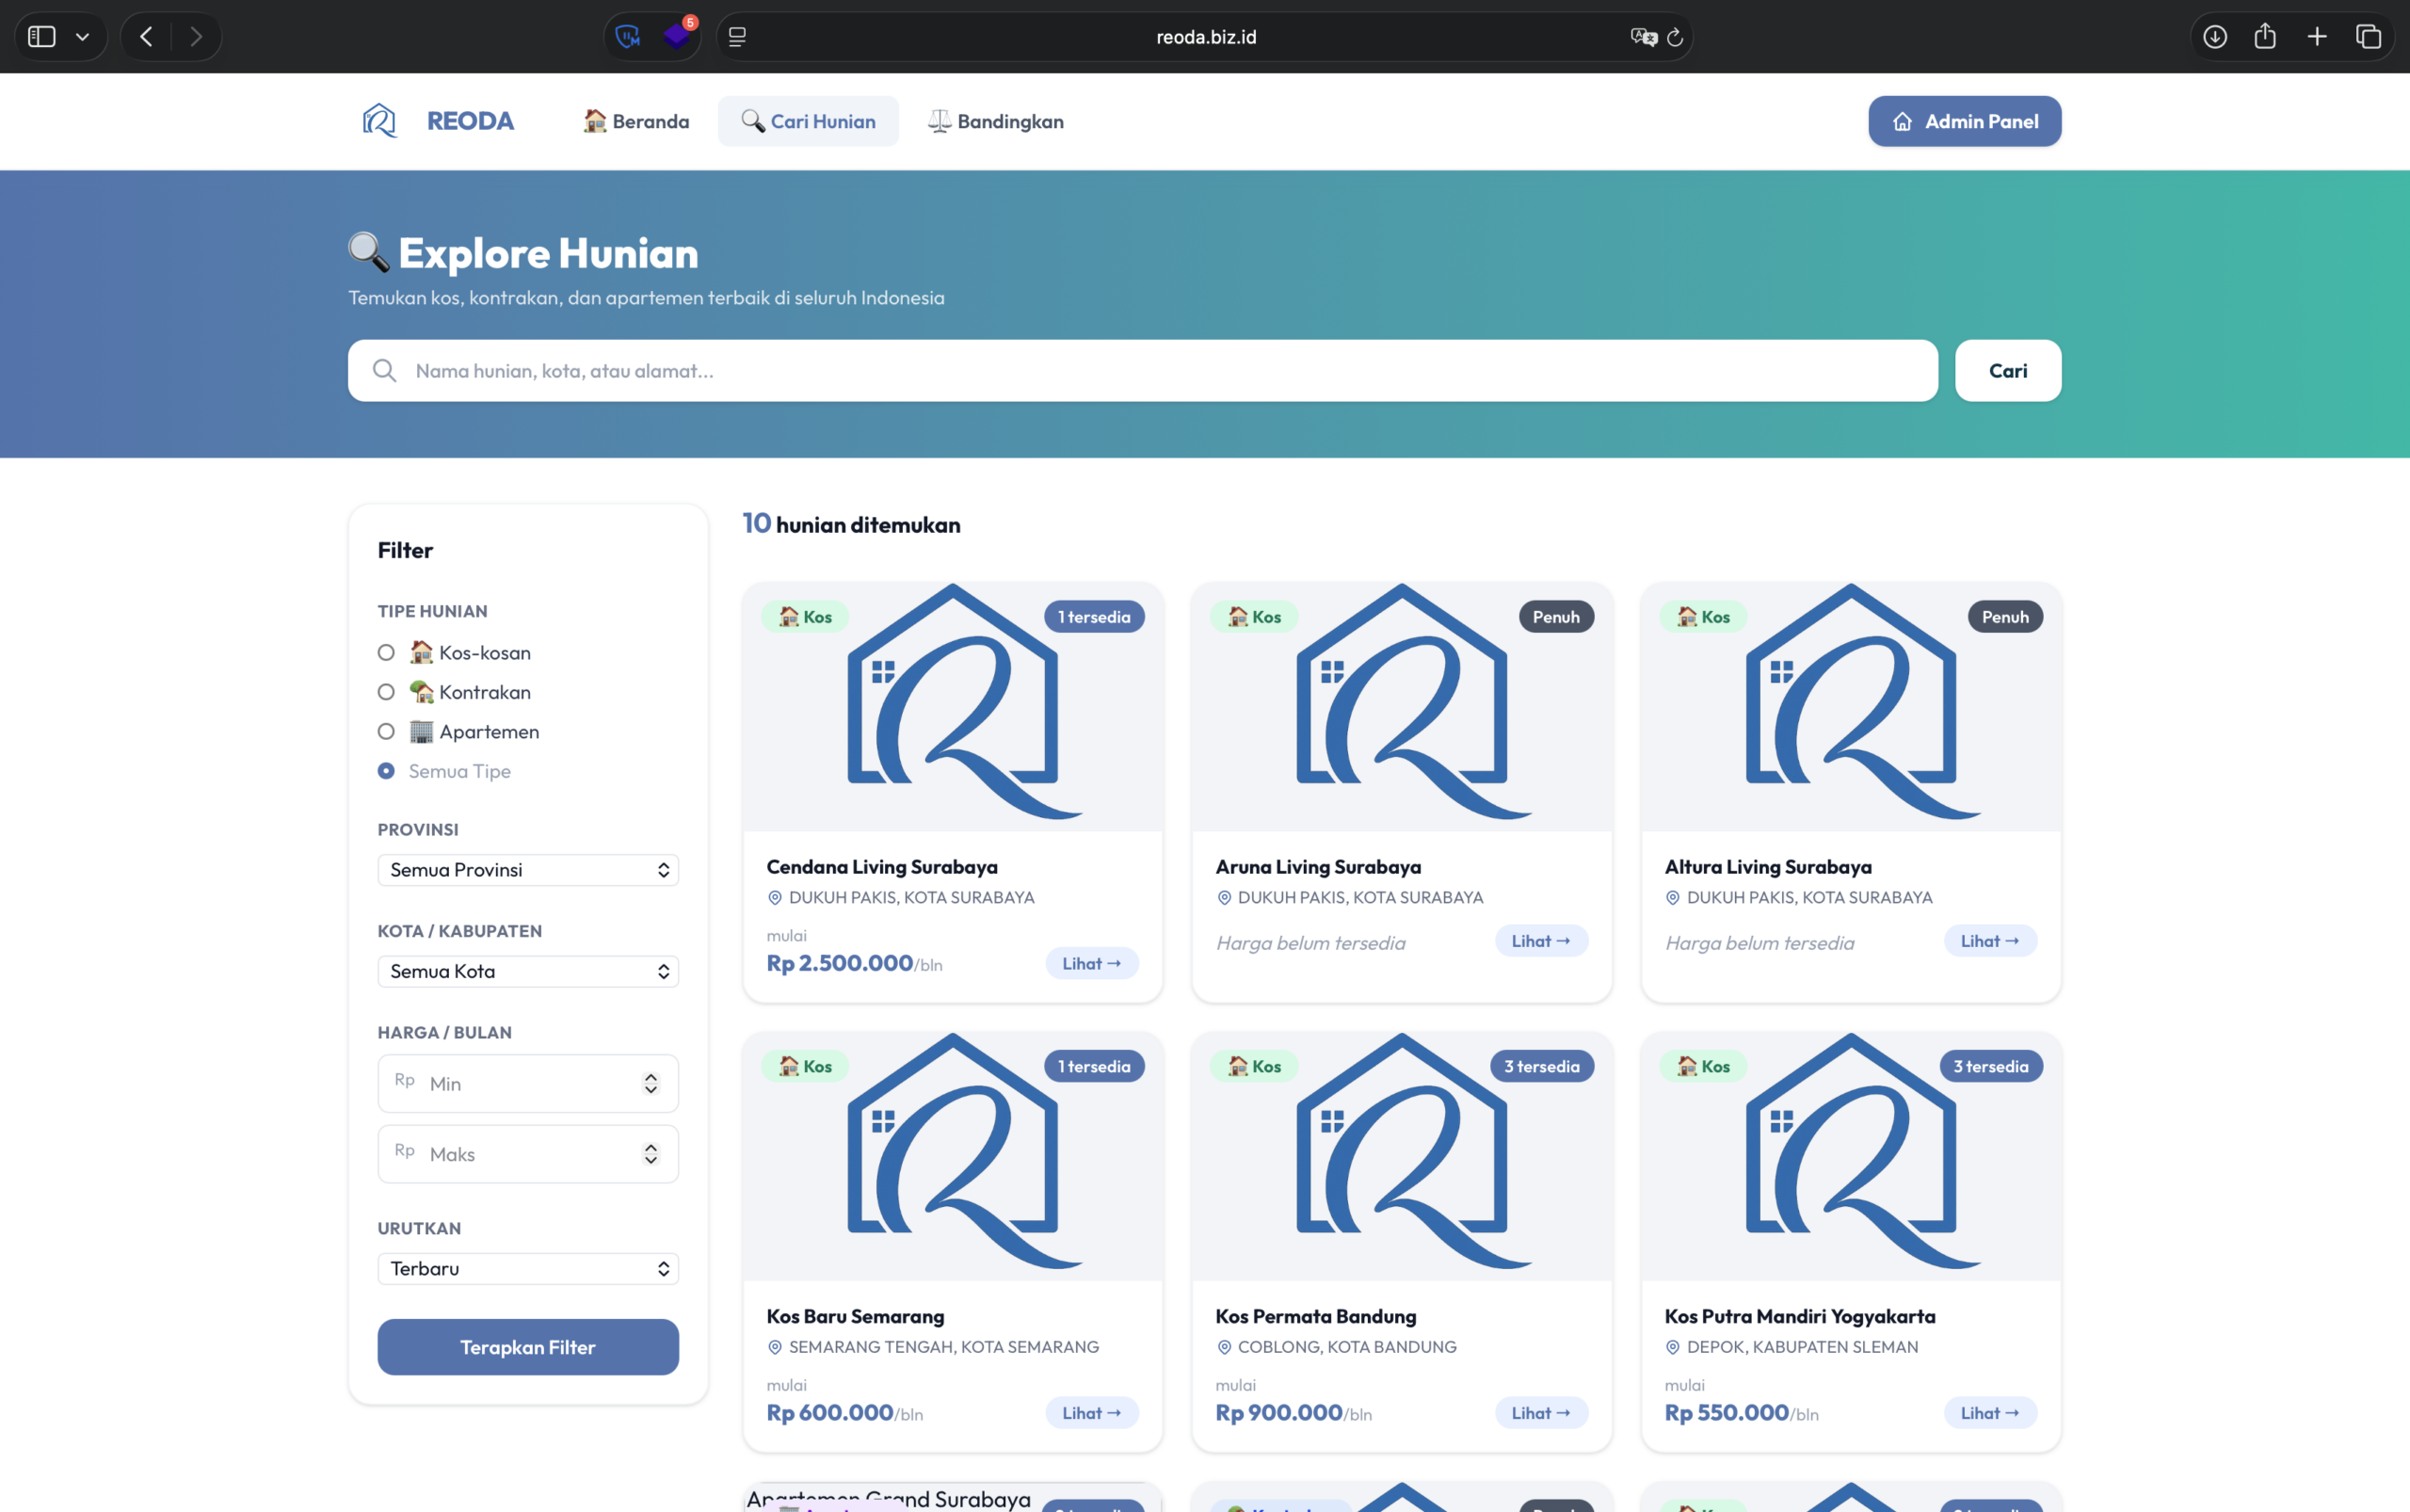
Task: Click Lihat on Cendana Living Surabaya
Action: pyautogui.click(x=1092, y=964)
